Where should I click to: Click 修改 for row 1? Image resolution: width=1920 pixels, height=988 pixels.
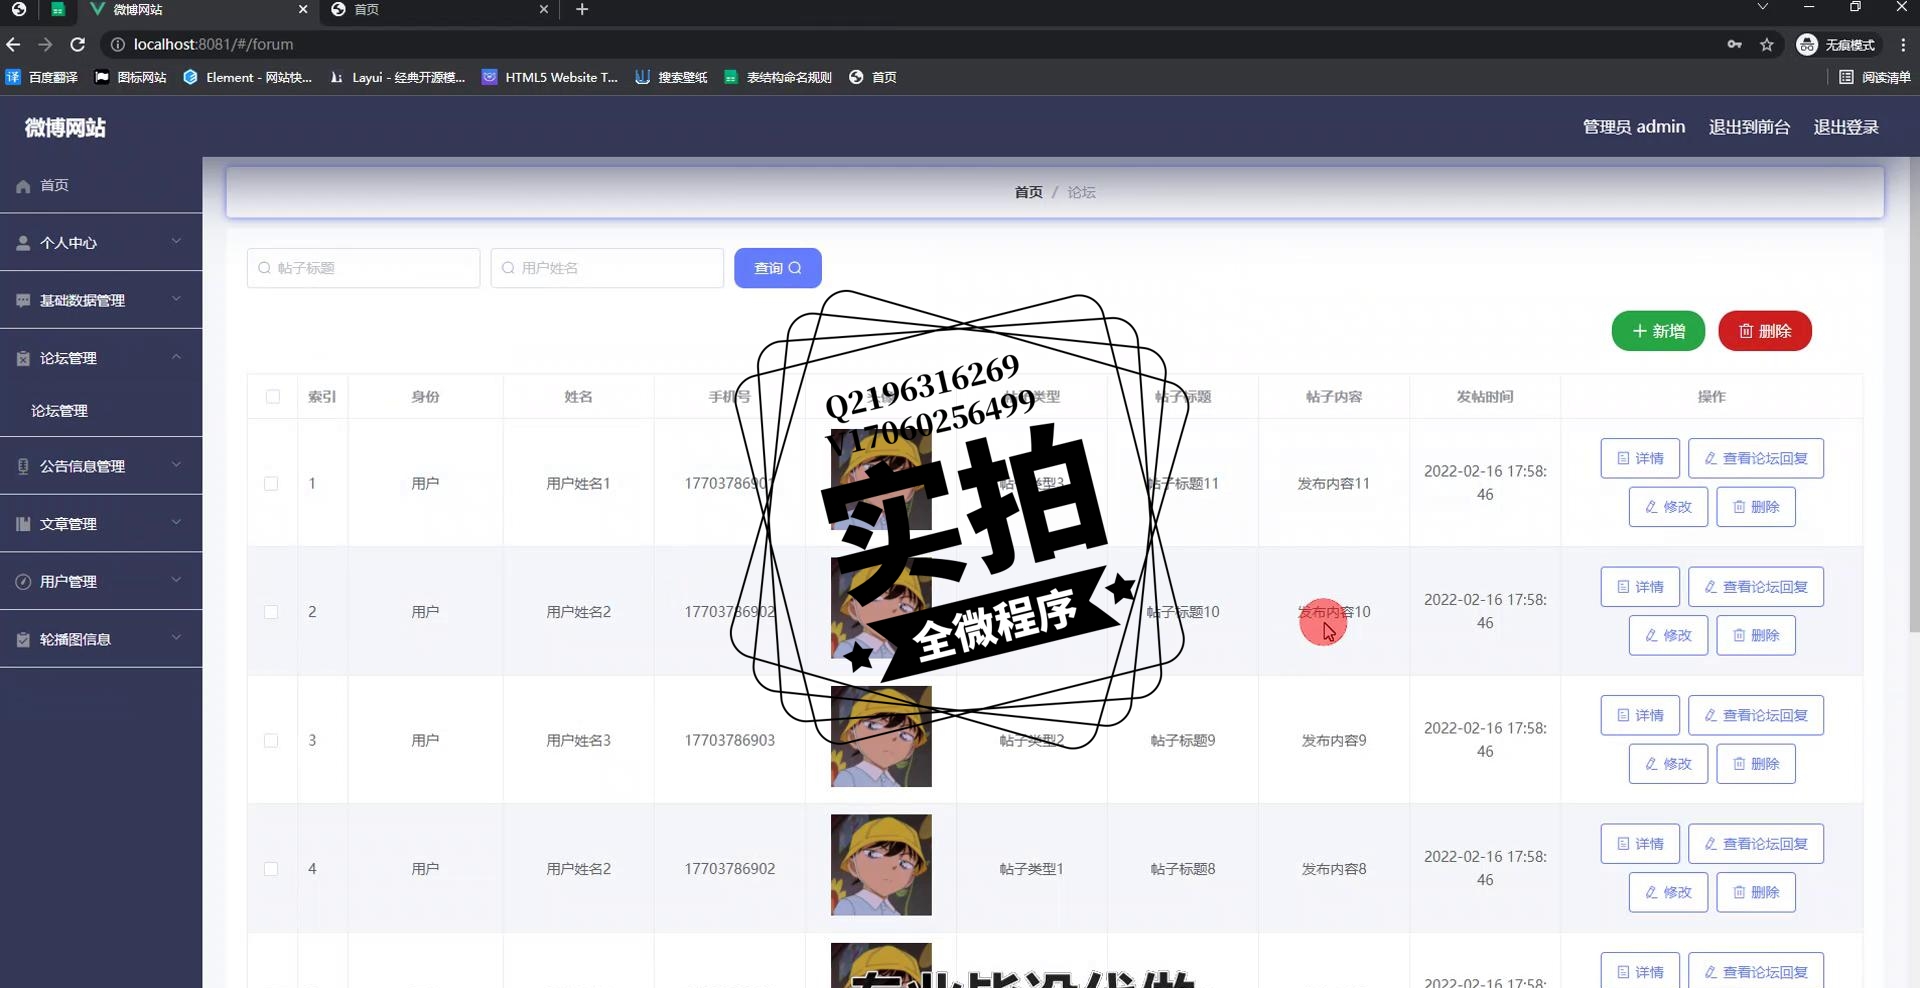[1668, 507]
